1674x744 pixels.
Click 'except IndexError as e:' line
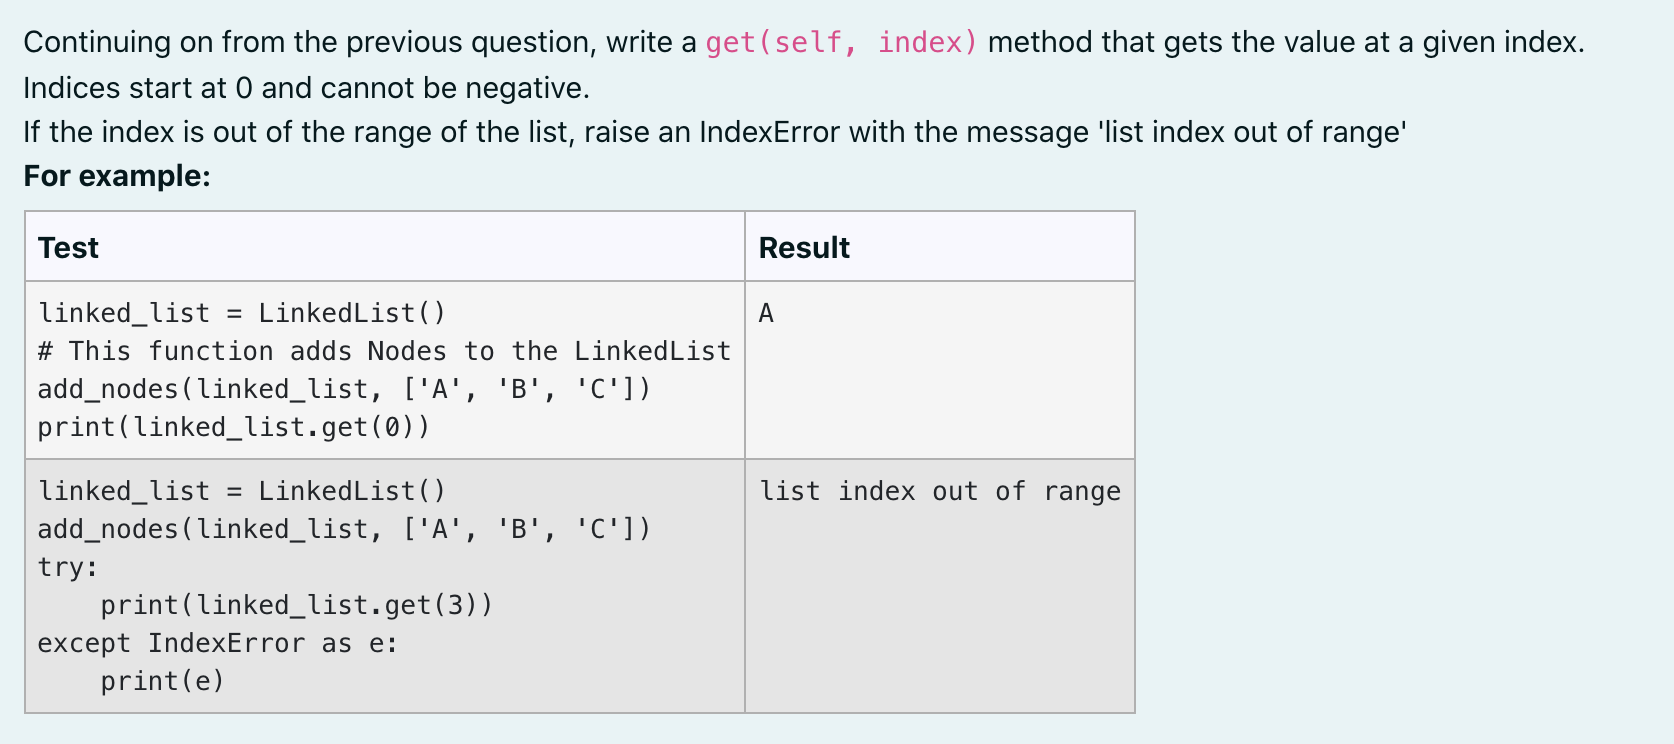pos(217,643)
